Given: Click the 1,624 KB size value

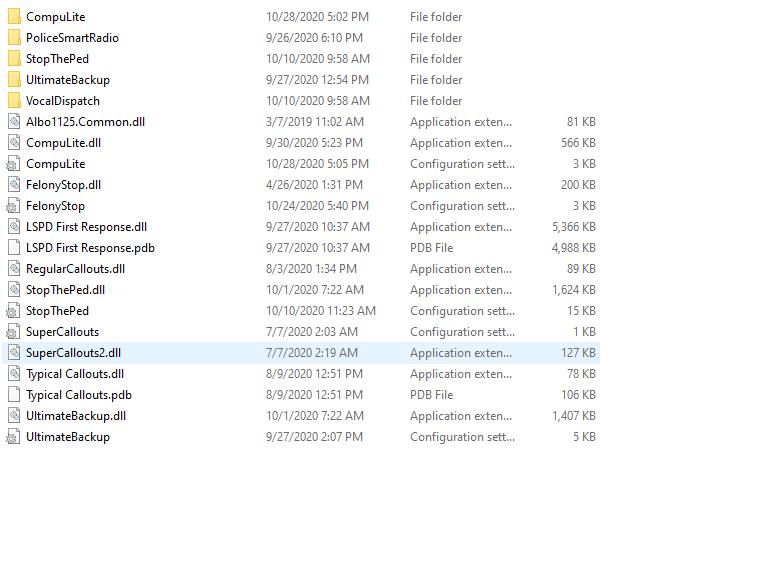Looking at the screenshot, I should [x=574, y=290].
